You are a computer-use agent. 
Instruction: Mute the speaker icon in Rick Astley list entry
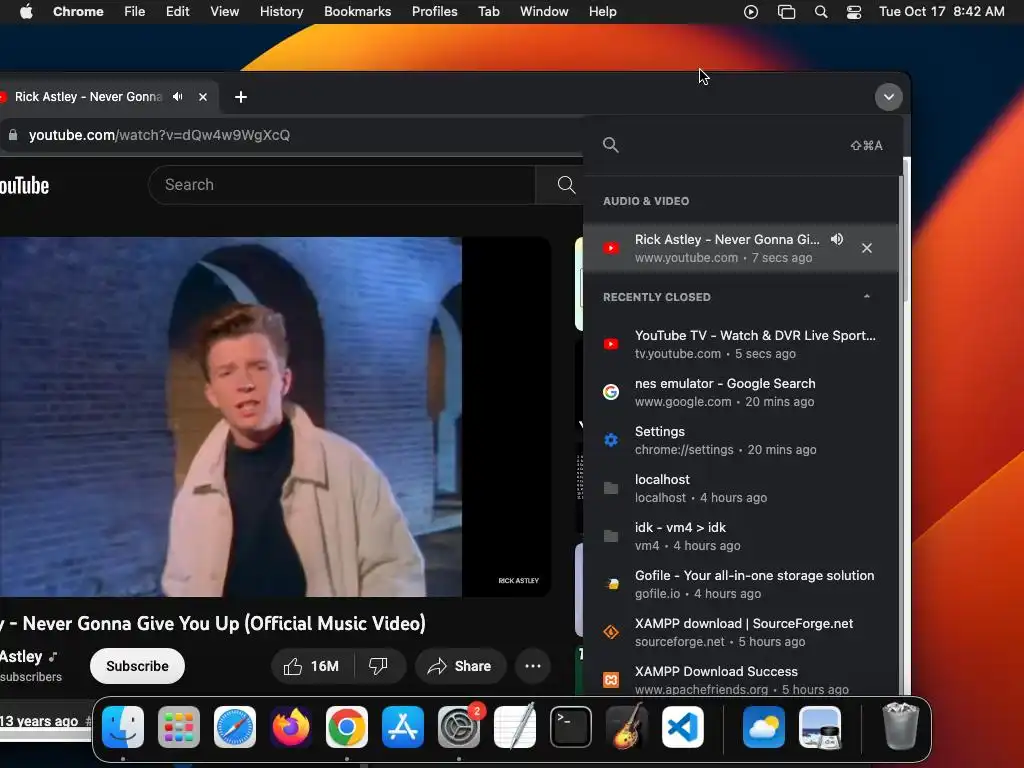pyautogui.click(x=837, y=239)
